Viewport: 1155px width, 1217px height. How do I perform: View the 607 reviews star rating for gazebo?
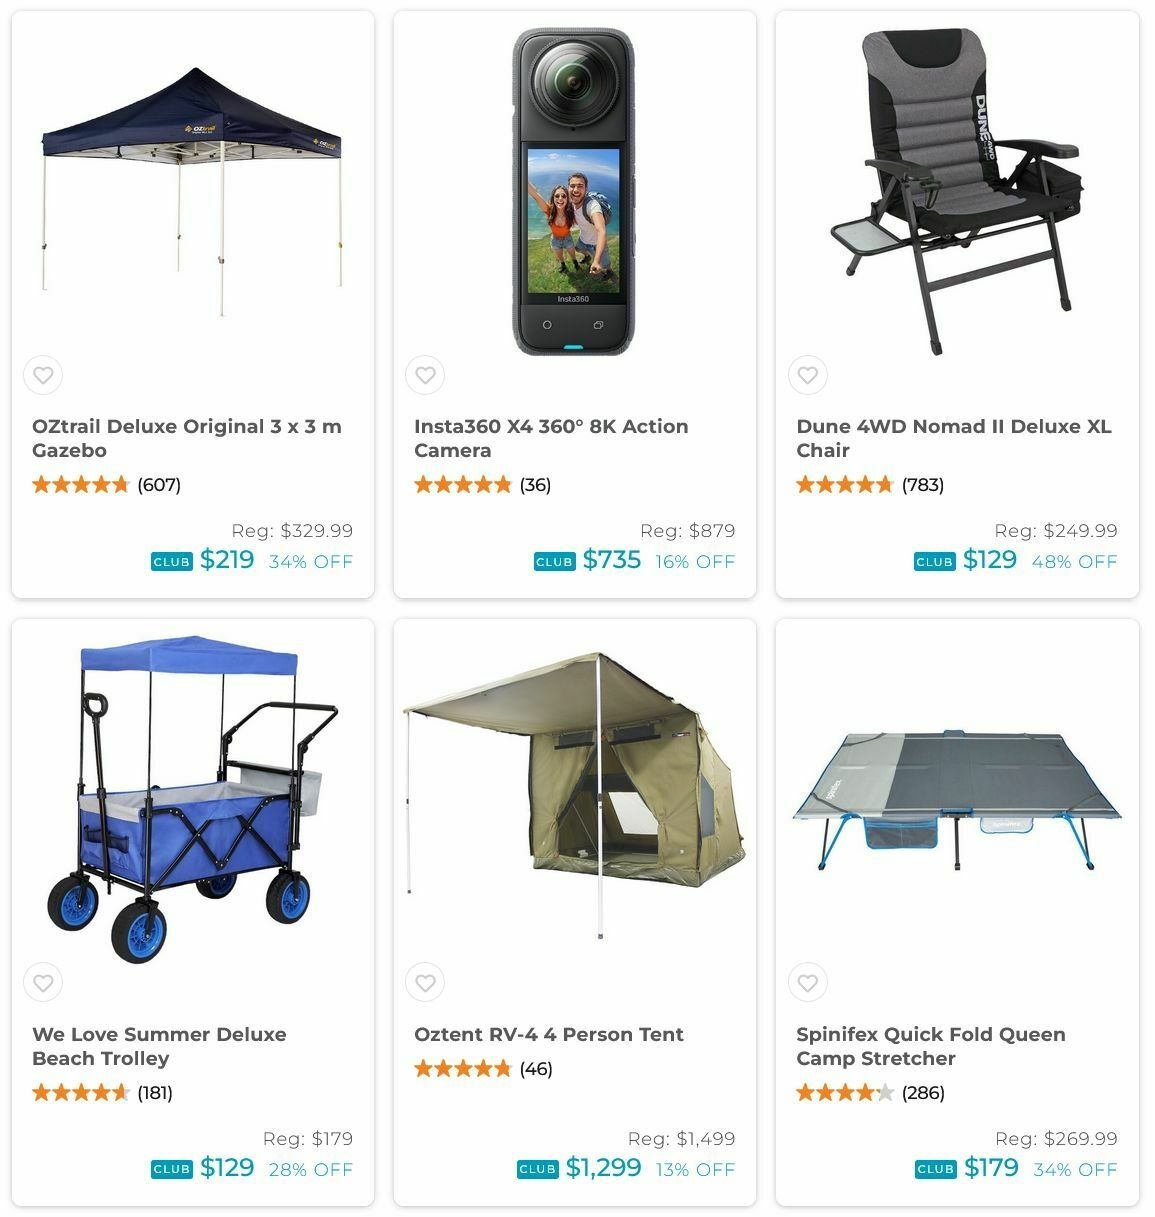coord(106,485)
